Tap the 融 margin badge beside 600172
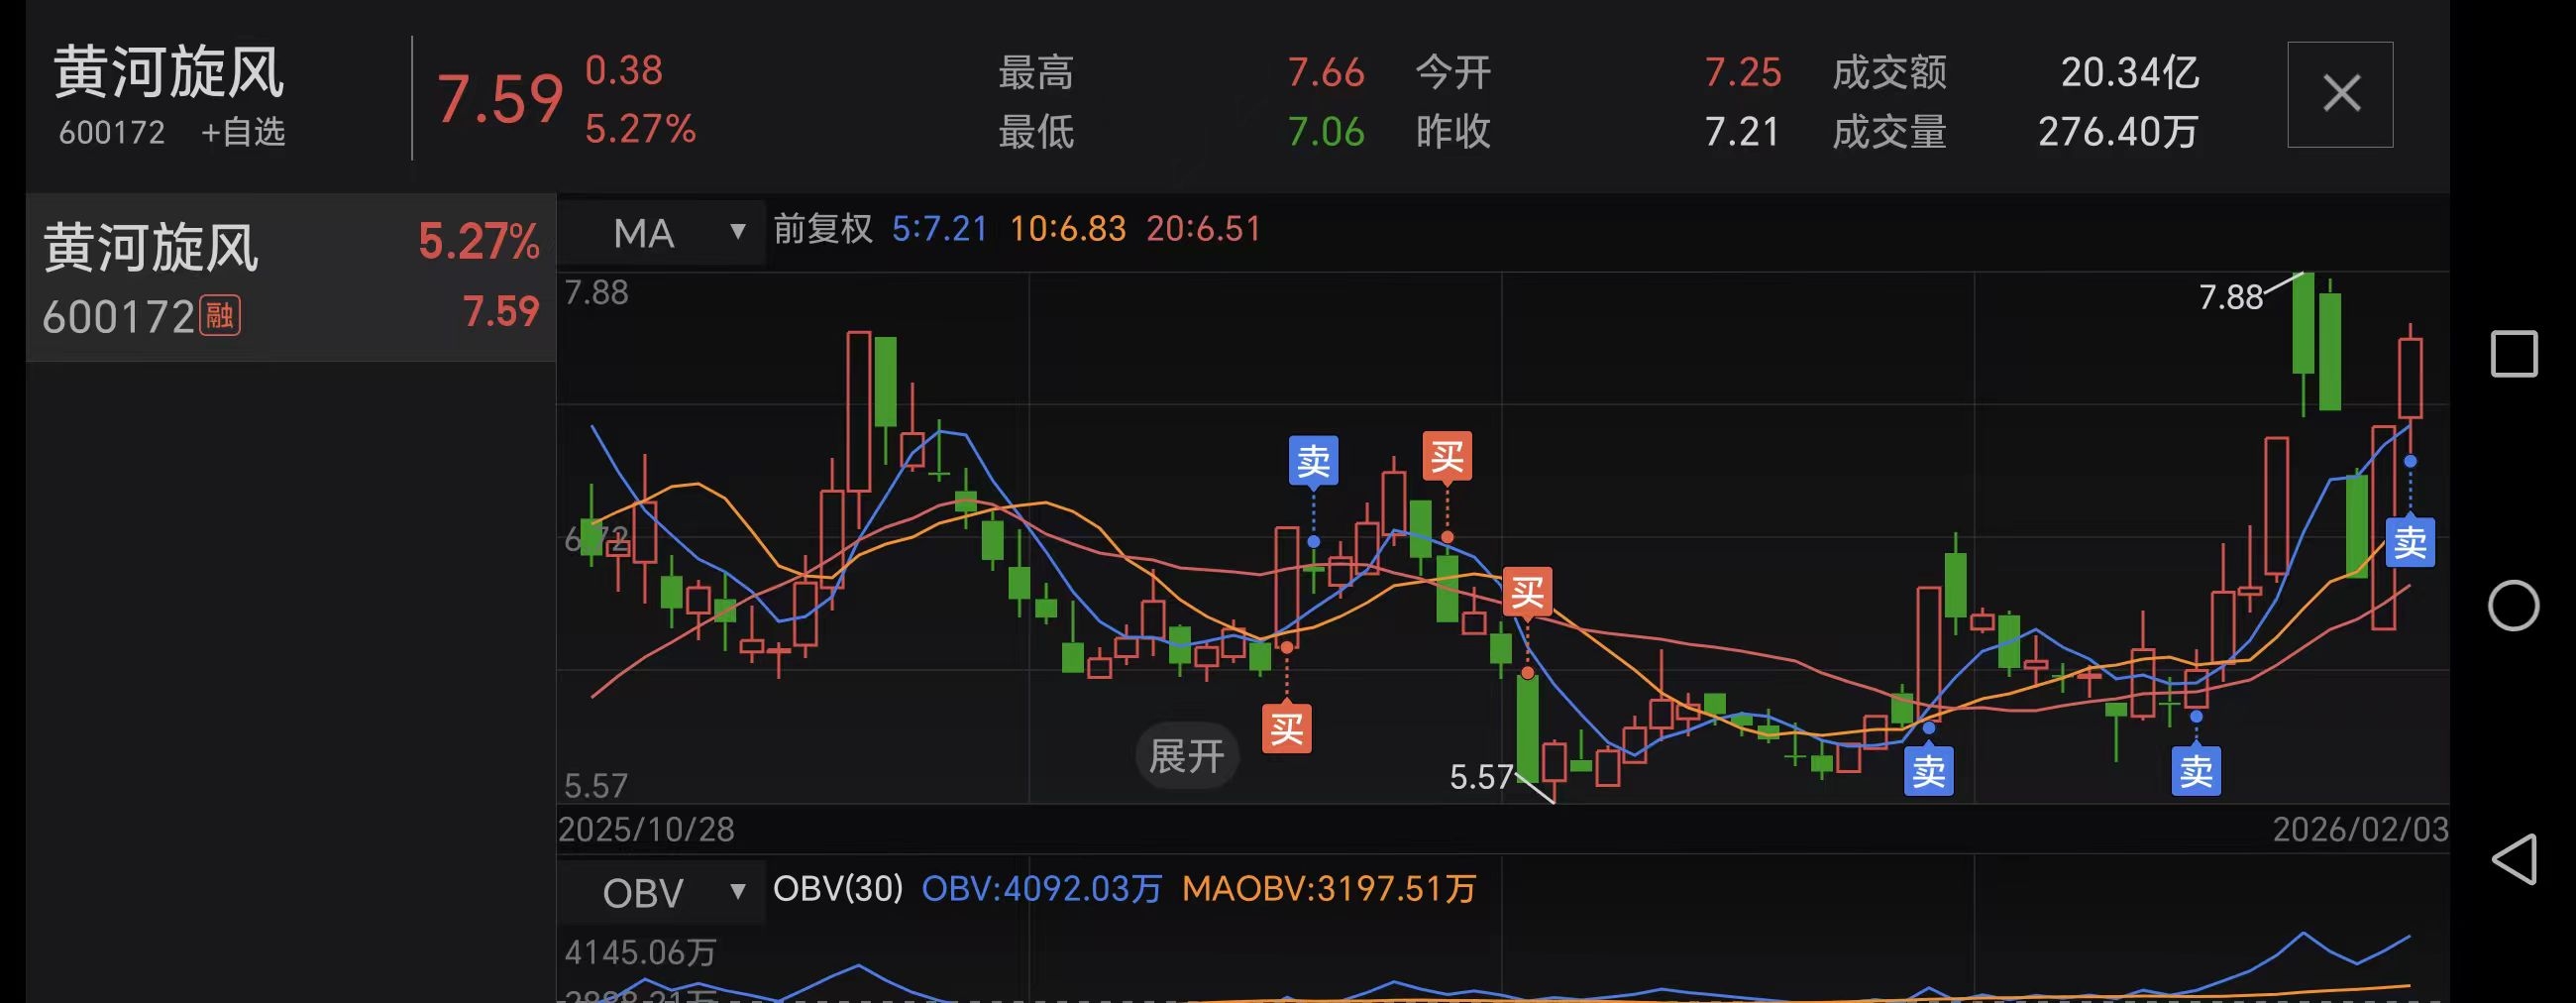This screenshot has width=2576, height=1003. point(220,316)
